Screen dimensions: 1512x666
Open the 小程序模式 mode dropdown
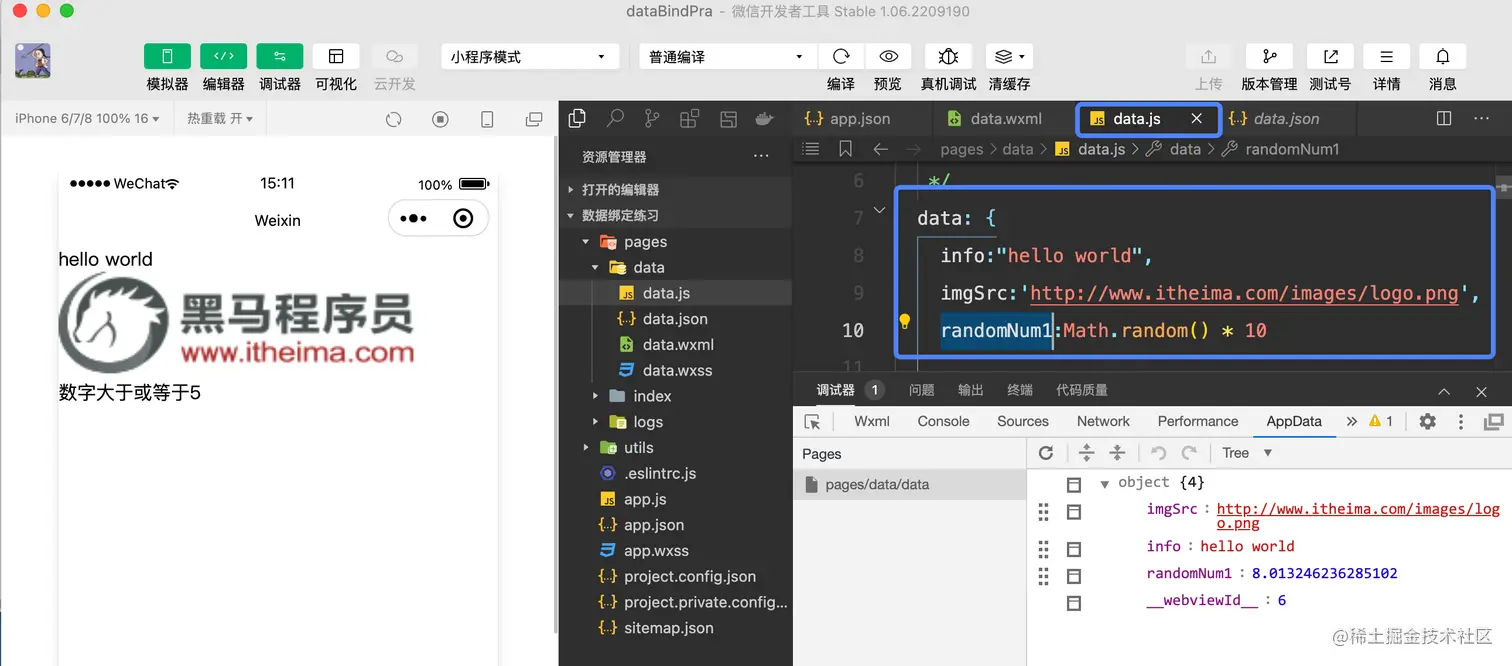tap(528, 57)
